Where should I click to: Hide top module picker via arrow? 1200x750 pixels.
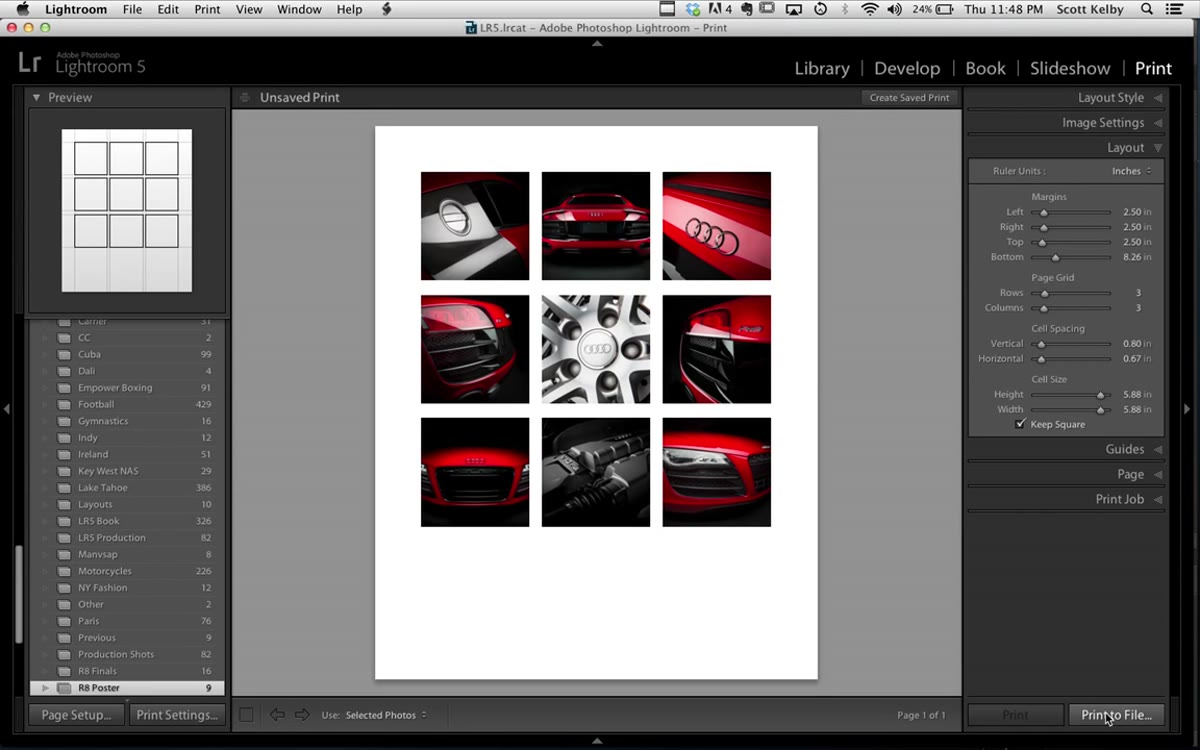[x=597, y=43]
